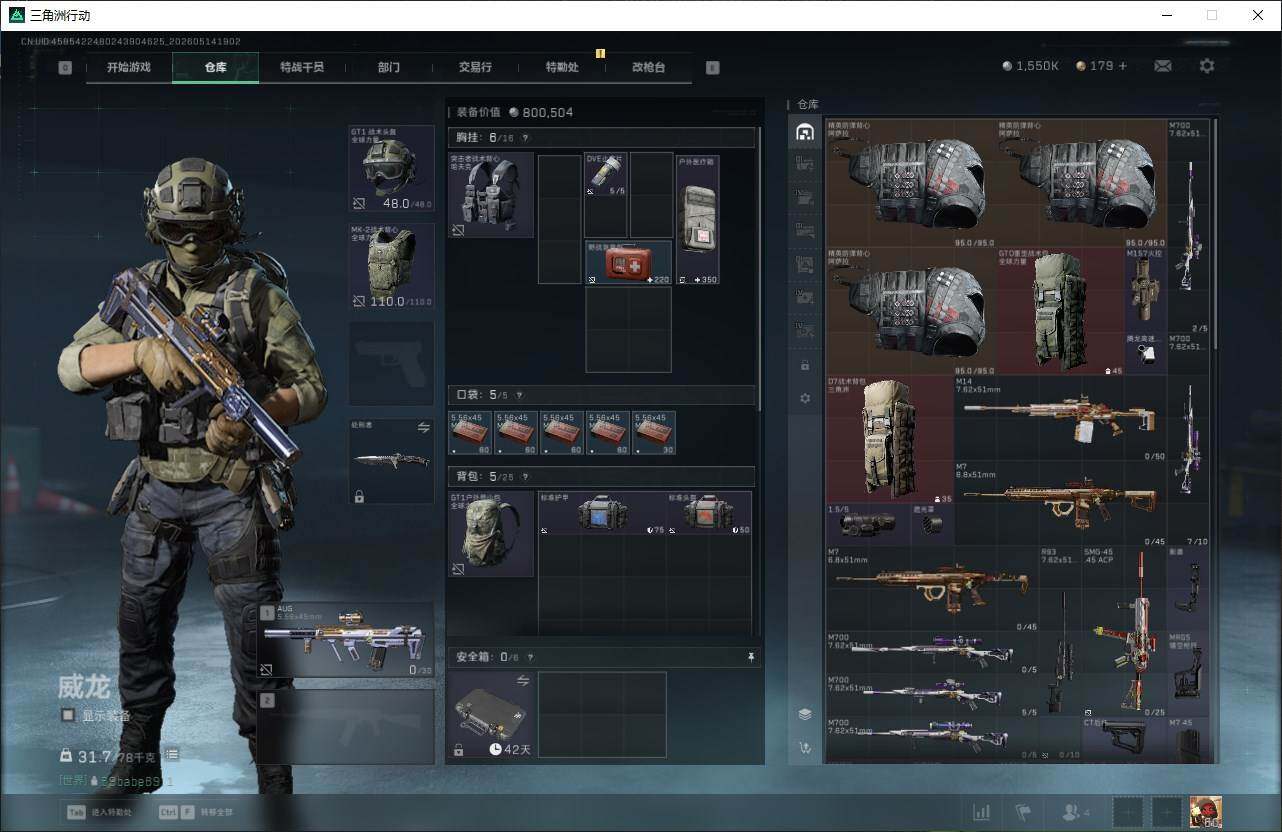Click the empty weapon slot 2
Image resolution: width=1282 pixels, height=832 pixels.
click(x=345, y=726)
